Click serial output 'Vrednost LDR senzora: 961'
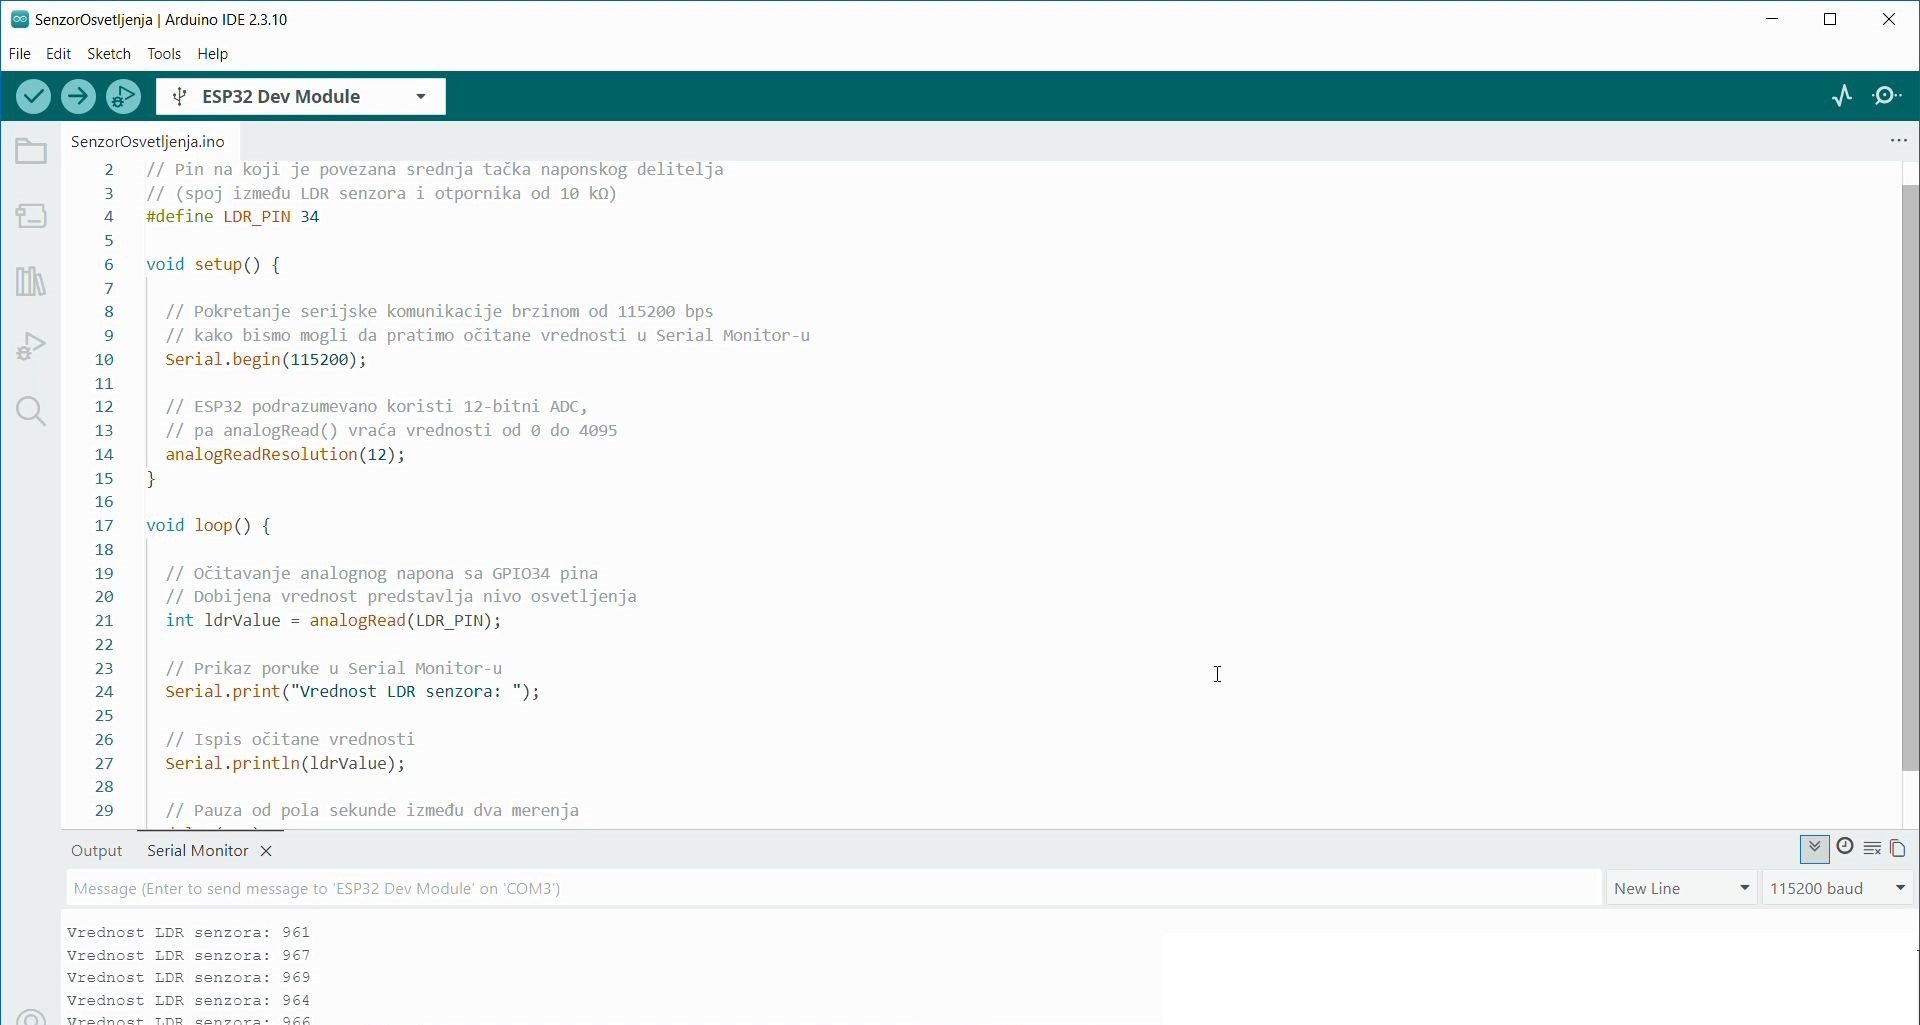 [x=189, y=932]
